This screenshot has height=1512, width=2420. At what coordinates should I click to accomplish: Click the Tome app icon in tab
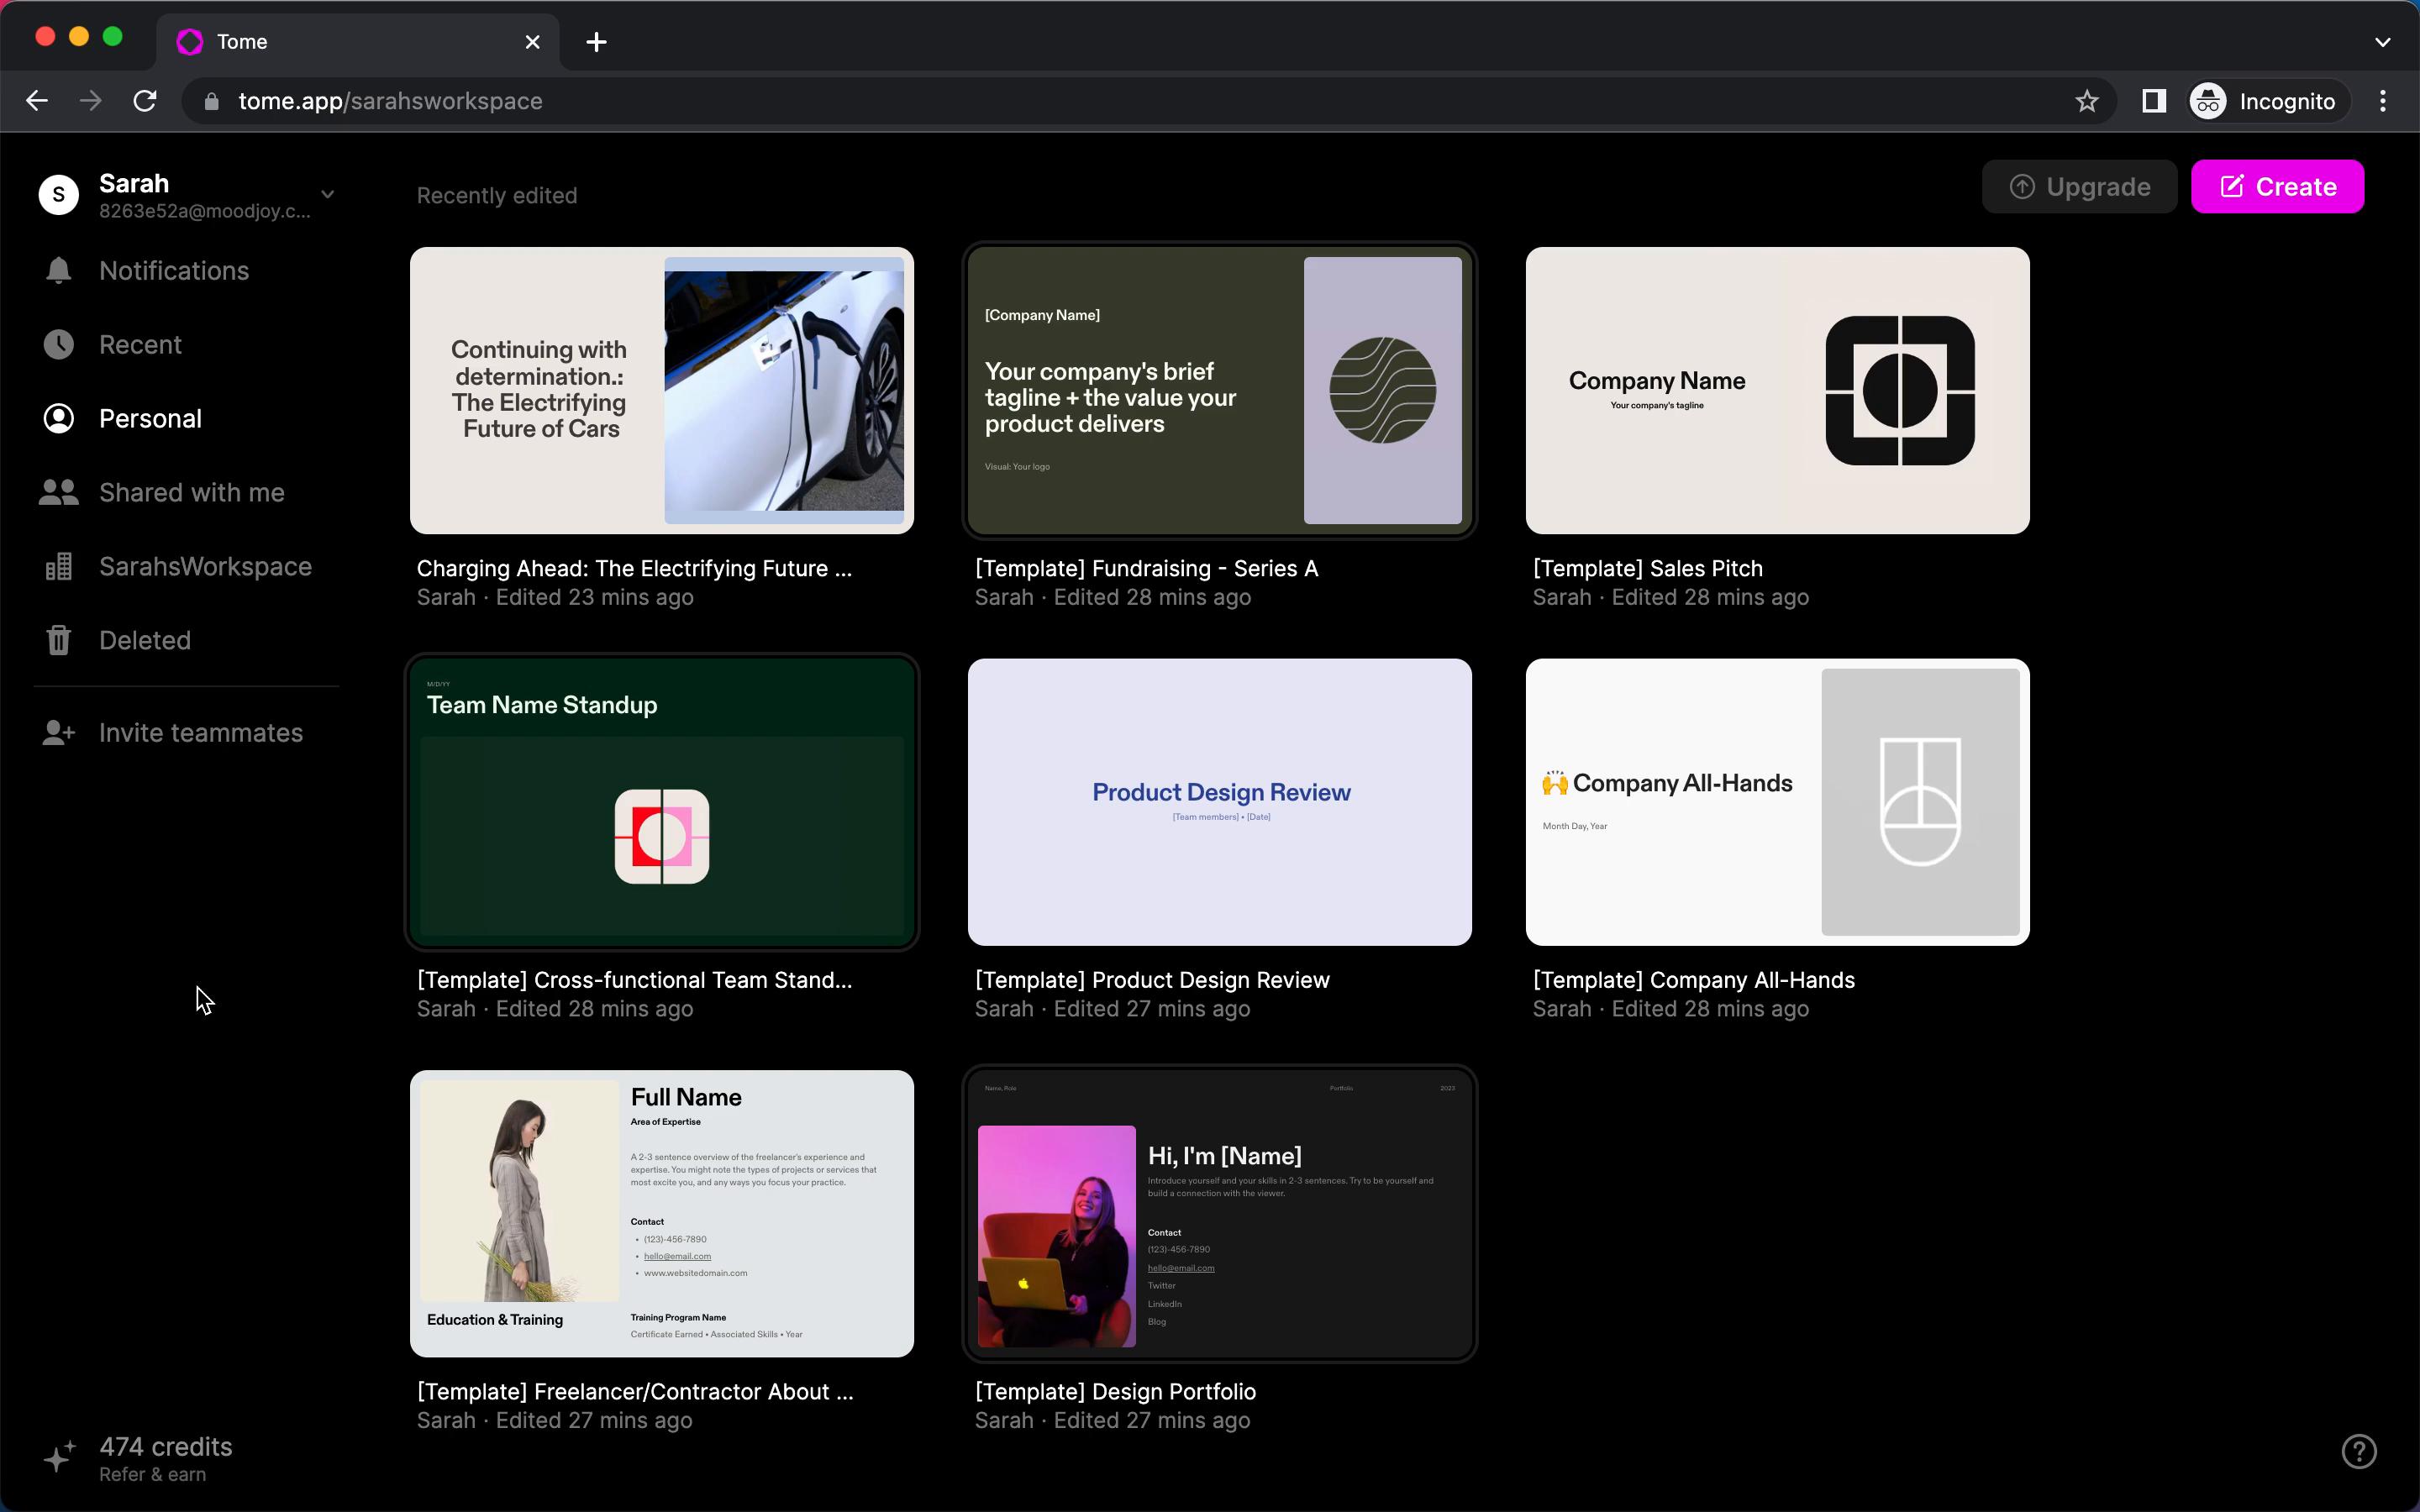[x=192, y=40]
